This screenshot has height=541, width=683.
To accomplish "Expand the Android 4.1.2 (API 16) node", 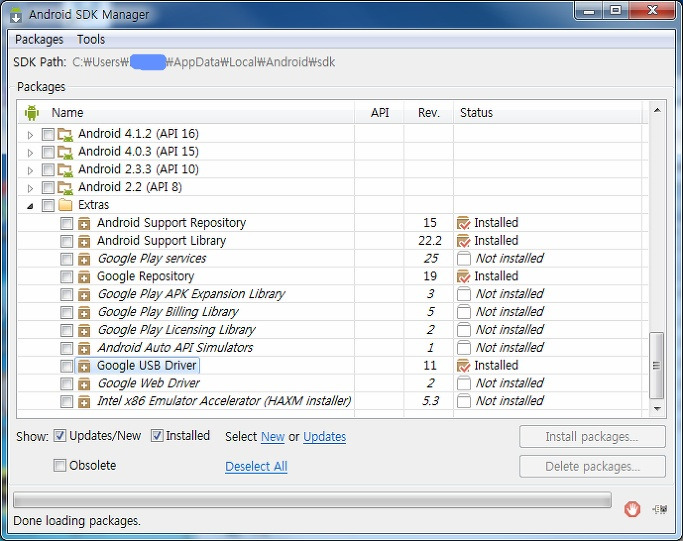I will click(30, 135).
